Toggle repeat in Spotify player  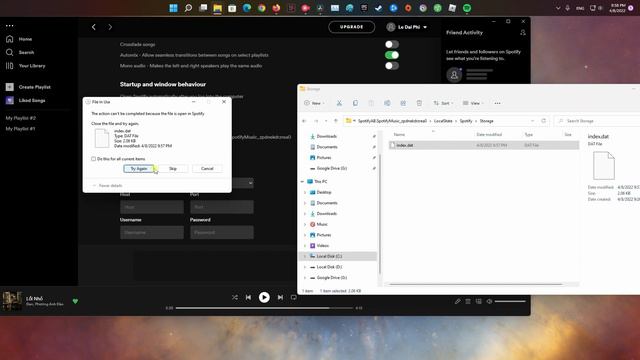[x=293, y=298]
